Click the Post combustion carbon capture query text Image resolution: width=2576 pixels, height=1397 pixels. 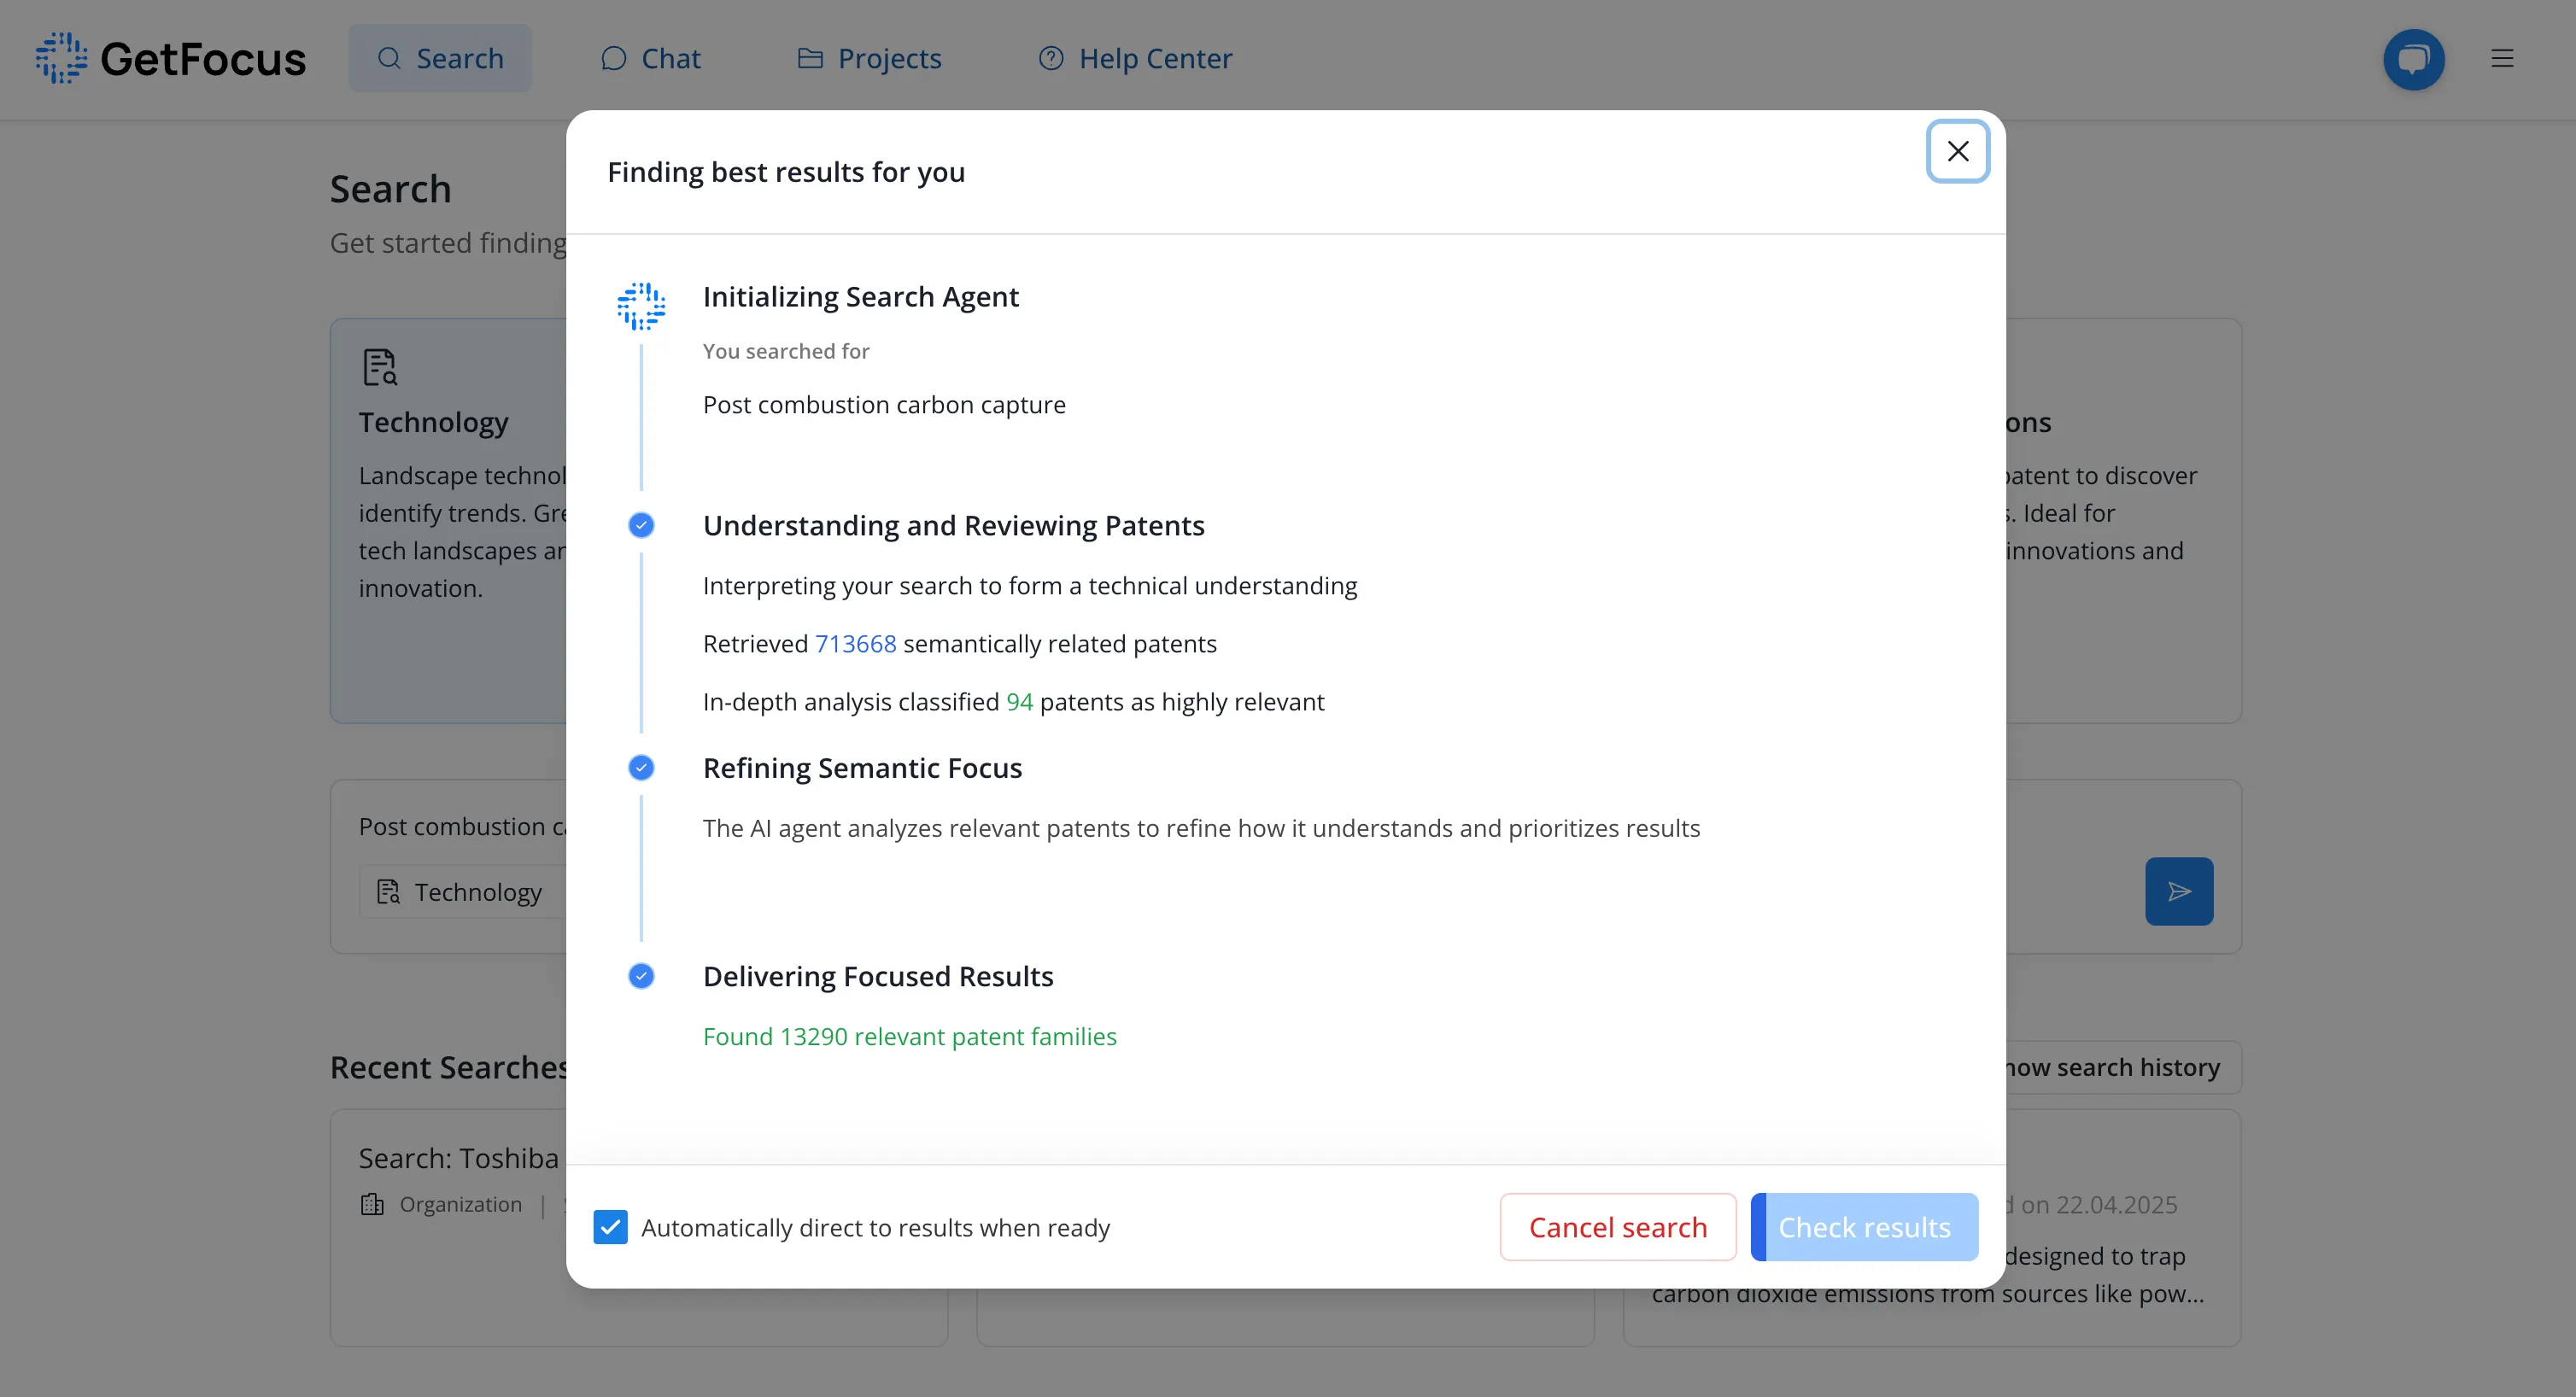pos(884,404)
